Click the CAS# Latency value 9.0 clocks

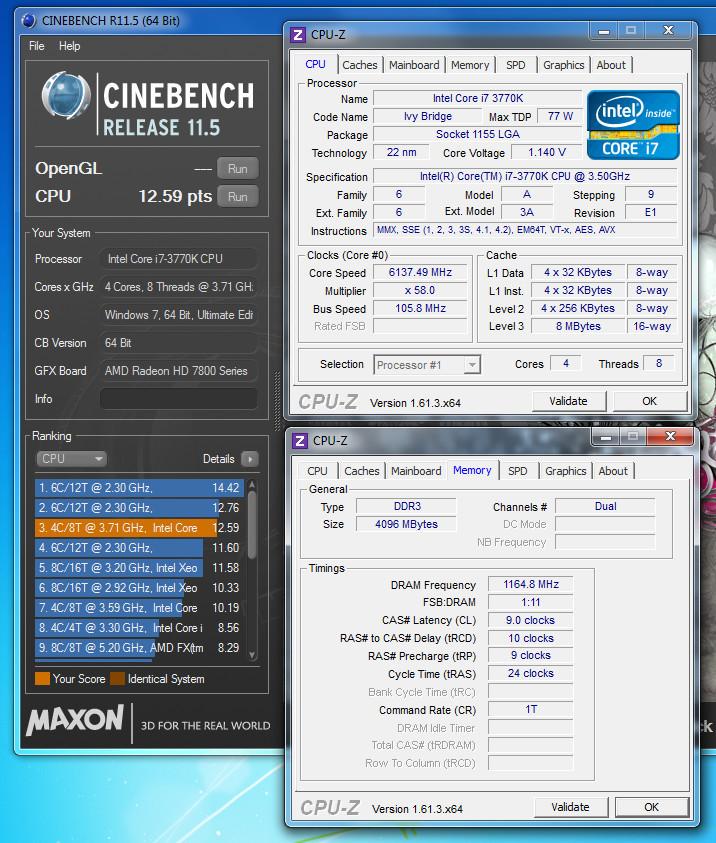coord(531,620)
